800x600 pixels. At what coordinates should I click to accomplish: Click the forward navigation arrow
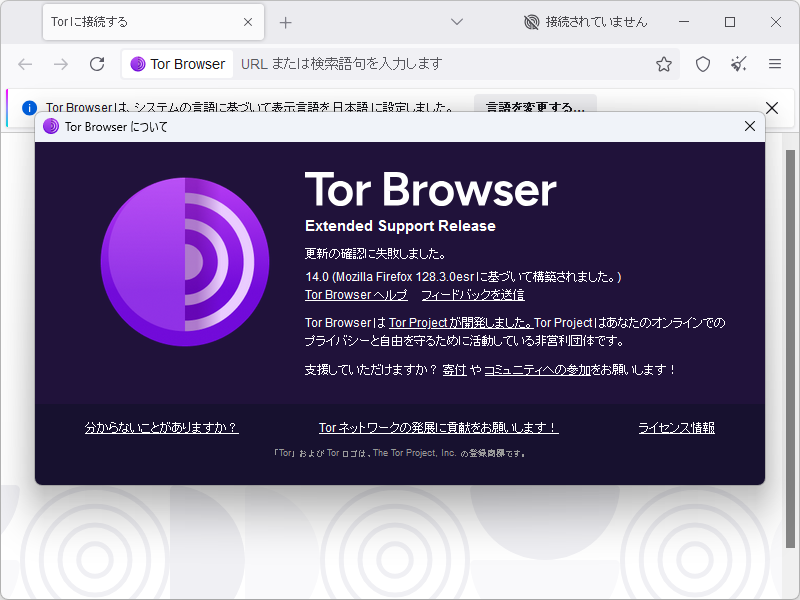(x=61, y=63)
